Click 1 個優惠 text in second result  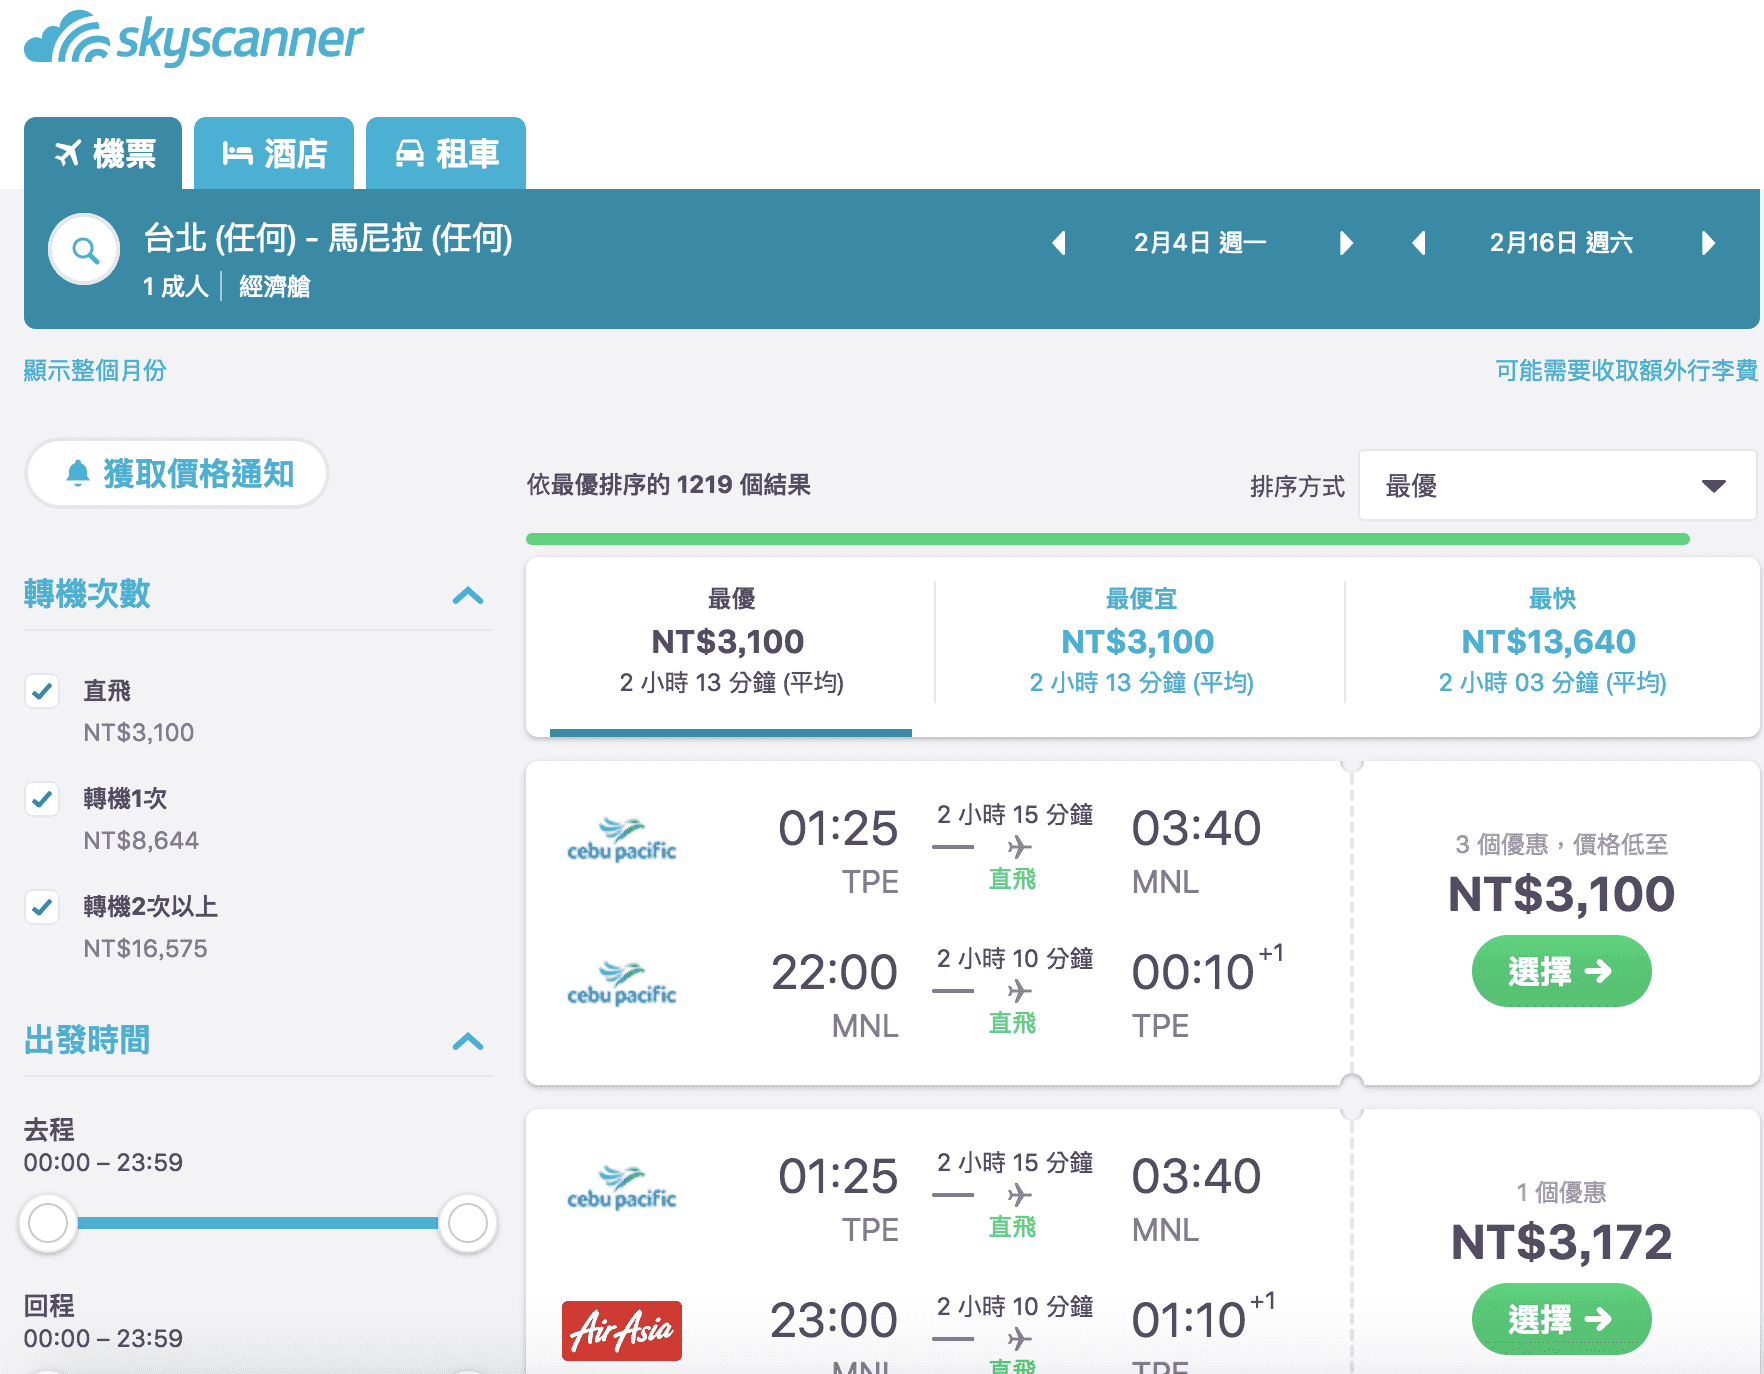pyautogui.click(x=1561, y=1193)
